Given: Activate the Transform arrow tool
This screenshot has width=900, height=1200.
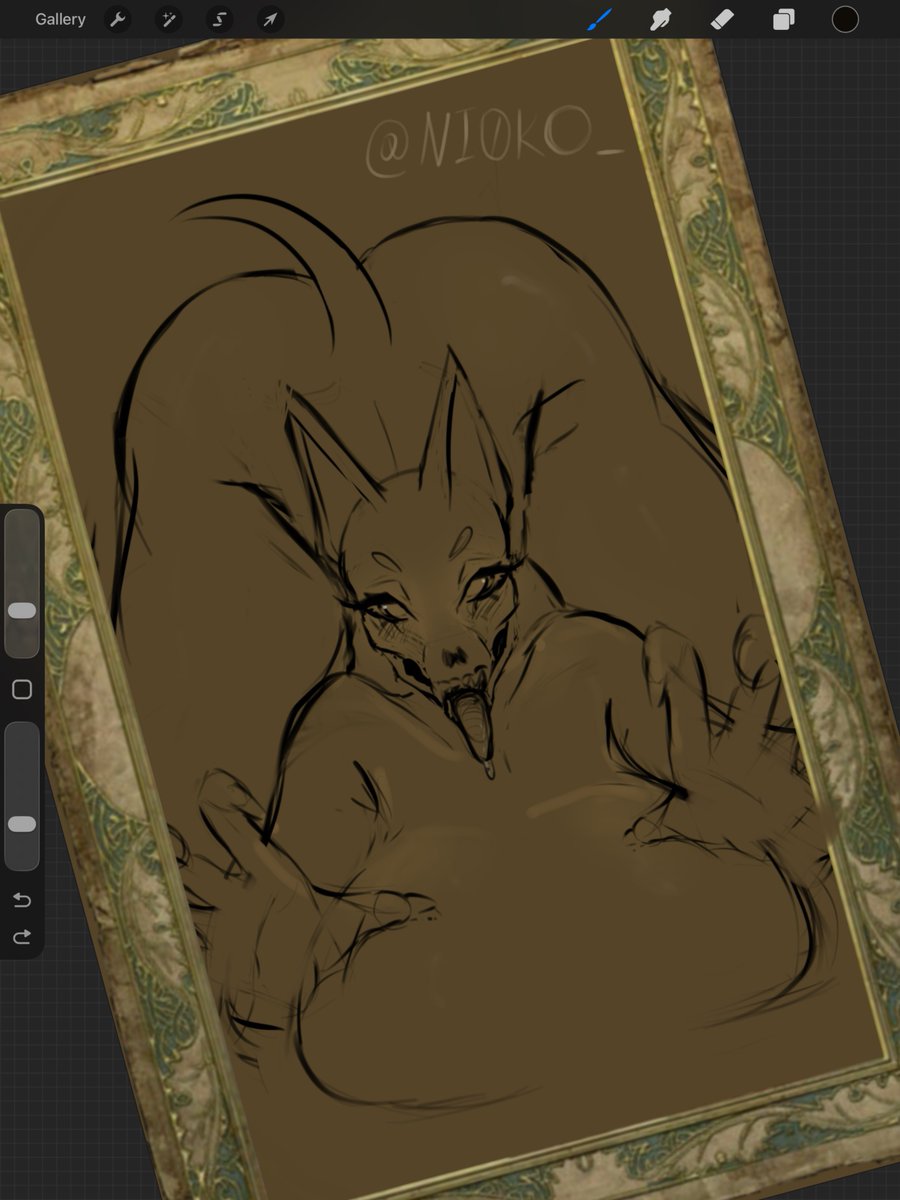Looking at the screenshot, I should click(x=270, y=19).
